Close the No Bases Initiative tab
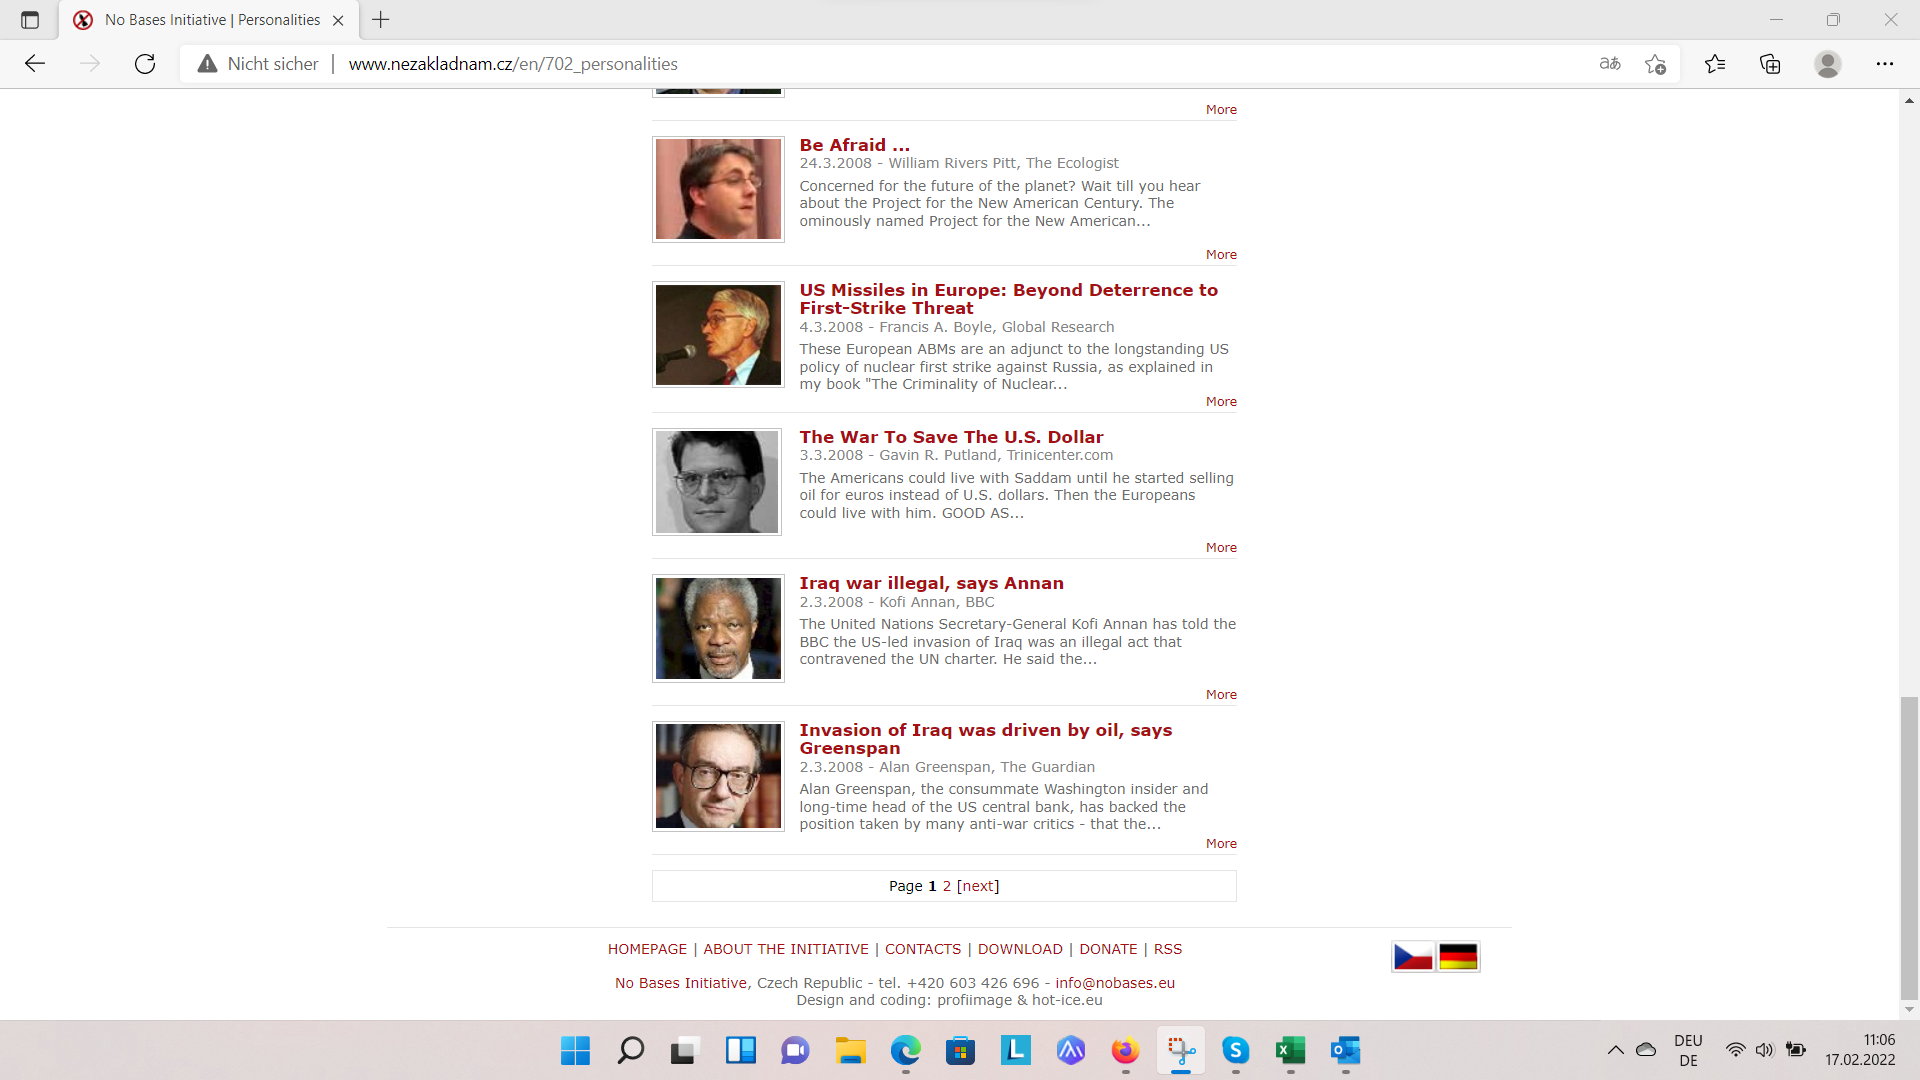Image resolution: width=1920 pixels, height=1080 pixels. coord(338,20)
